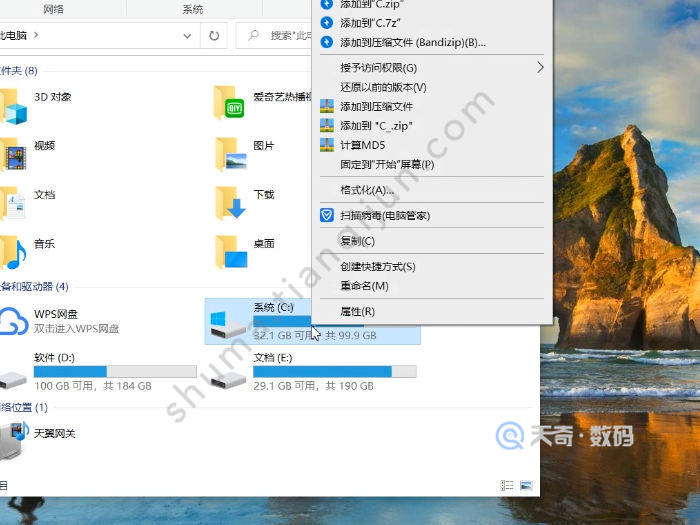Collapse the 设备和驱动器 (4) group header

pos(34,286)
